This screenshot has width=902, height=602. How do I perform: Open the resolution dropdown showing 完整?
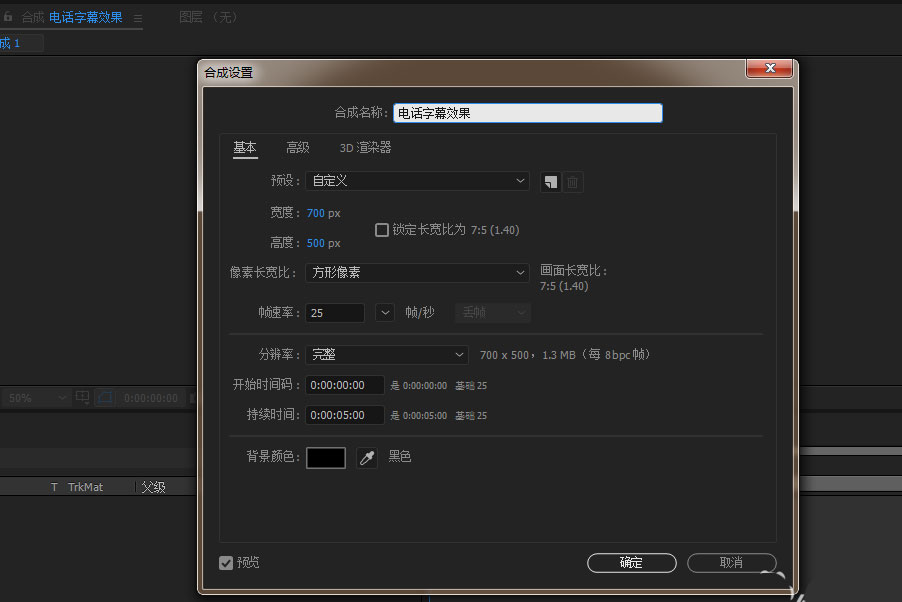point(387,354)
